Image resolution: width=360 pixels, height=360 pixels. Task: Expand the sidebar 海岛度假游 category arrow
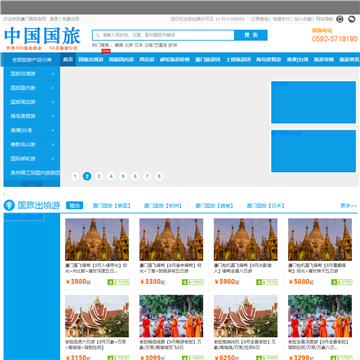coord(53,116)
